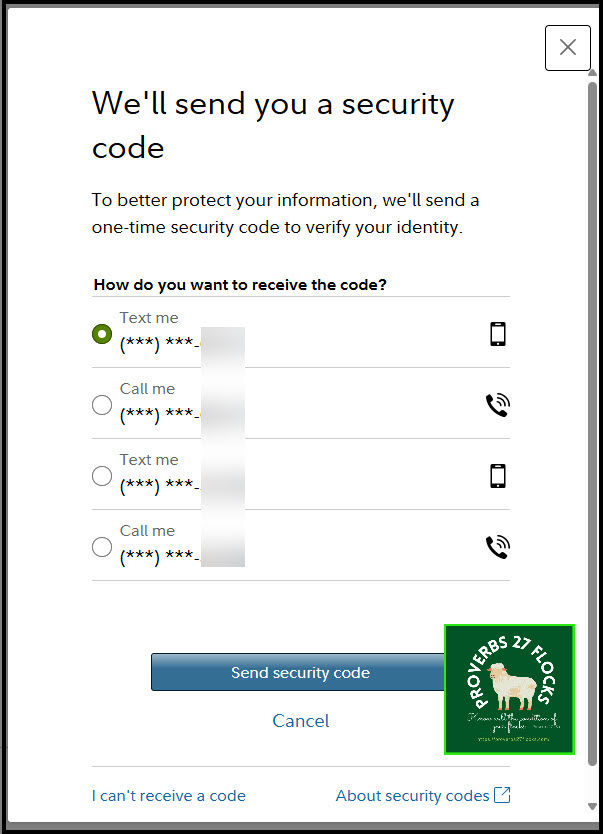Click the ringing phone icon in last row
Screen dimensions: 603x834
[497, 547]
